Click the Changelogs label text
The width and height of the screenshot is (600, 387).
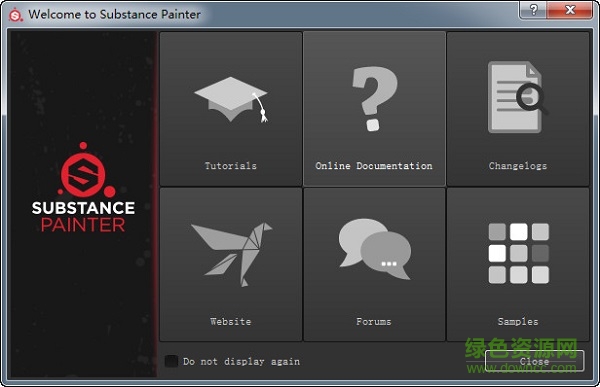tap(518, 166)
